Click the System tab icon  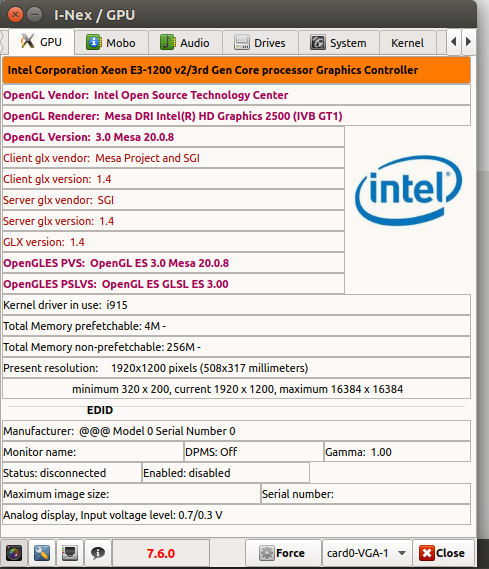pyautogui.click(x=318, y=42)
